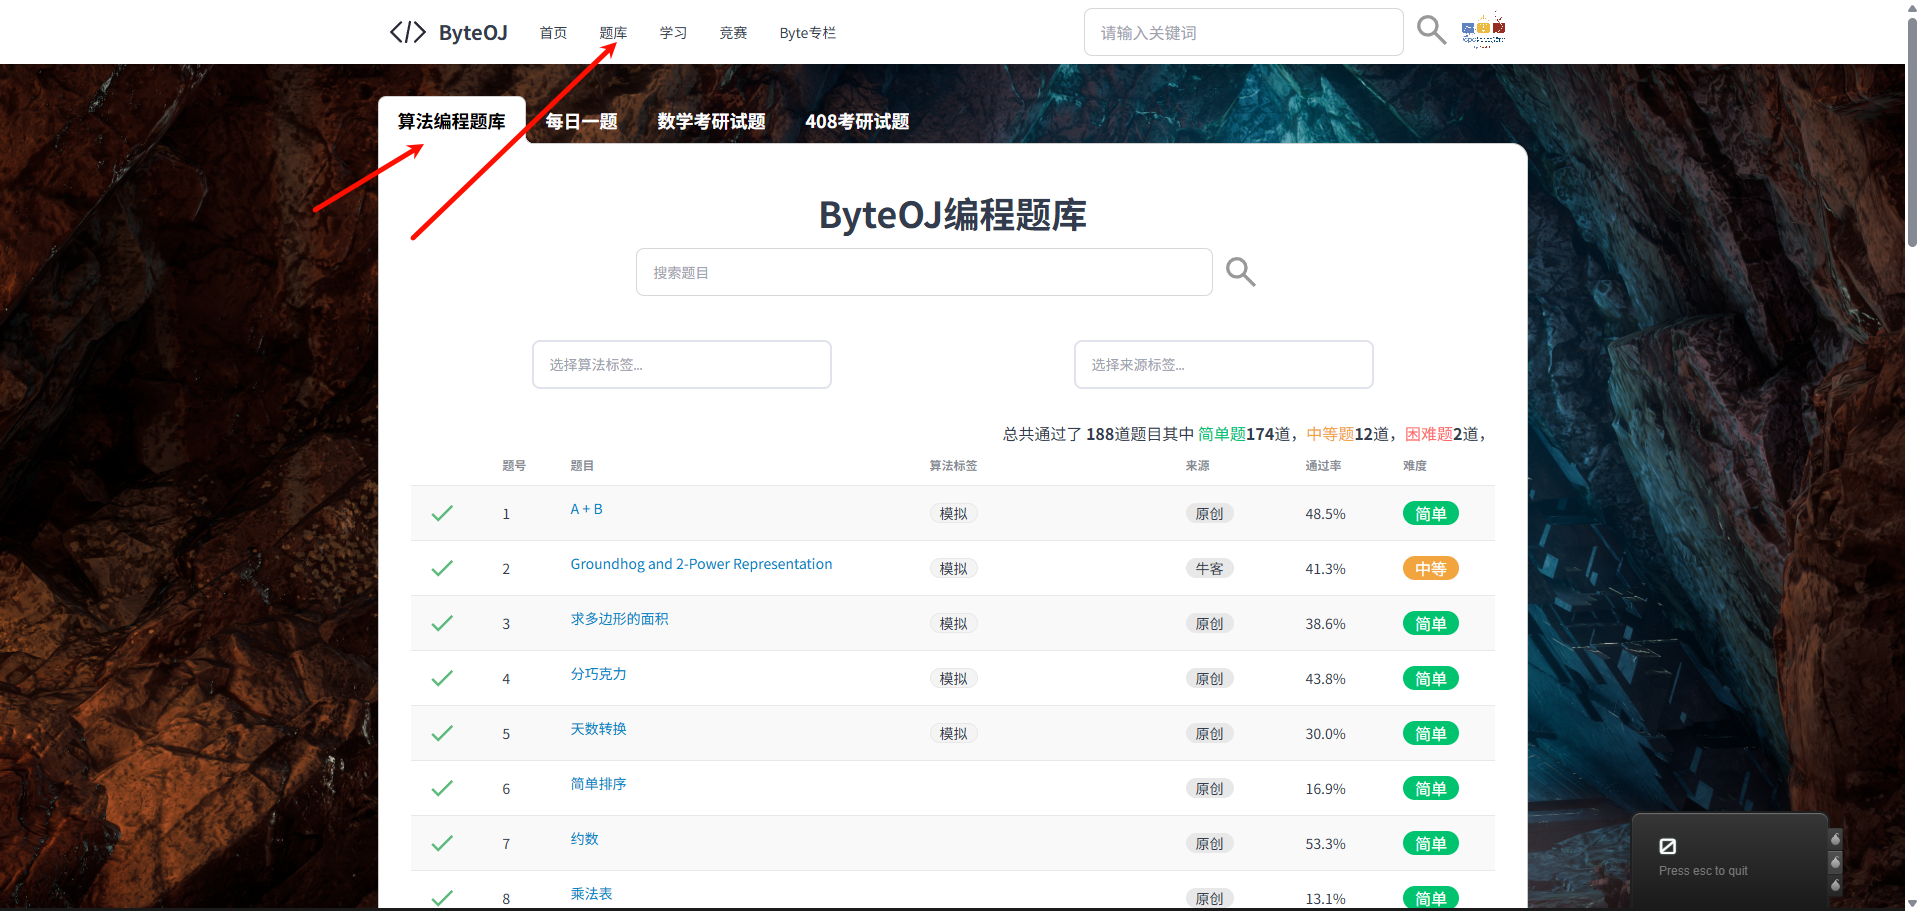Image resolution: width=1920 pixels, height=911 pixels.
Task: Open the 选择来源标签 dropdown
Action: 1223,364
